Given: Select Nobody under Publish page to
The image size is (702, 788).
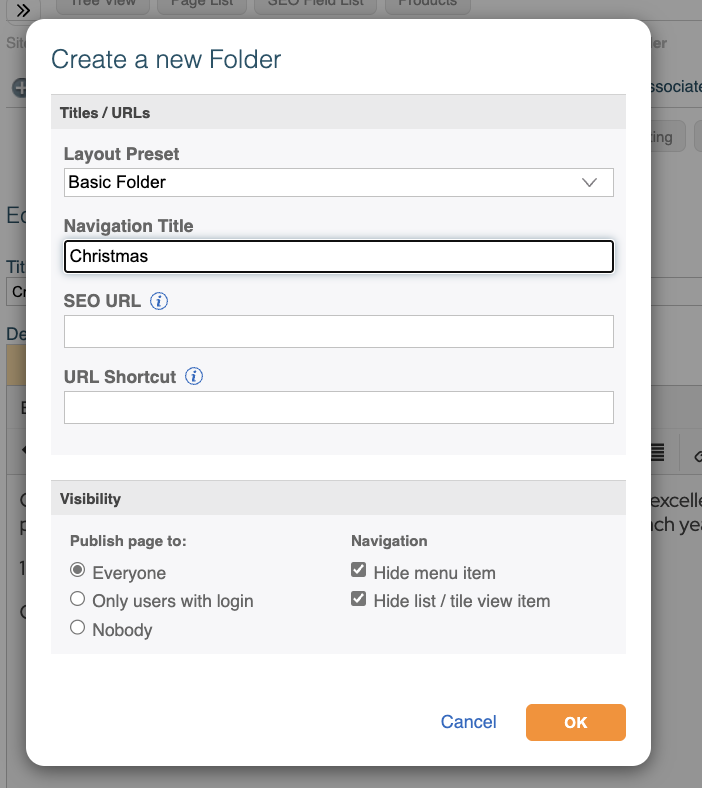Looking at the screenshot, I should tap(77, 628).
